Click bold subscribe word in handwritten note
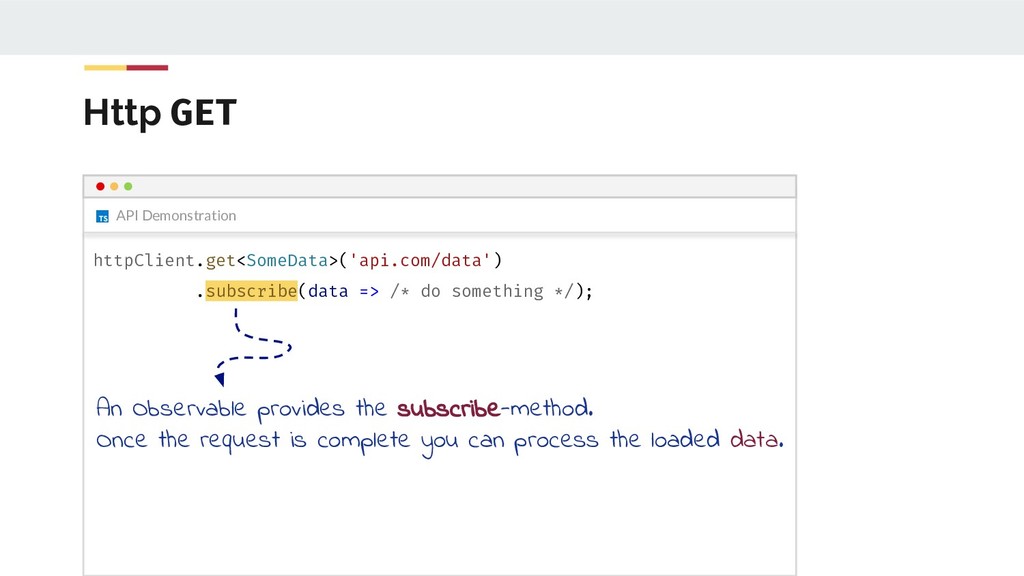 coord(448,409)
